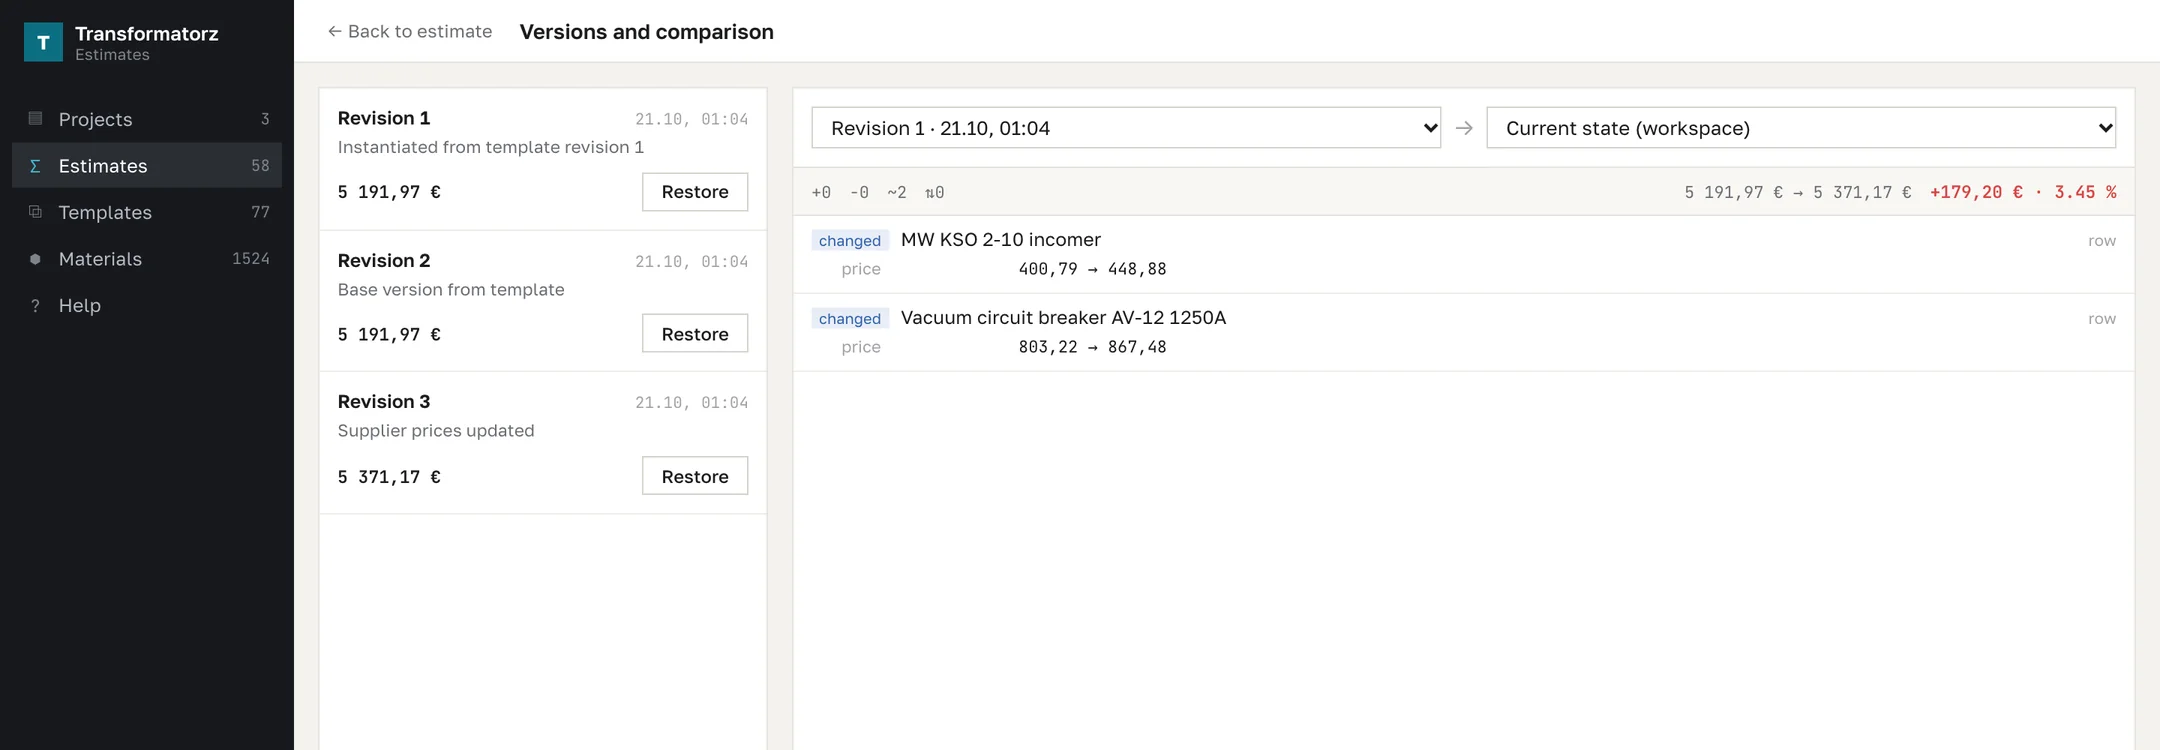This screenshot has width=2160, height=750.
Task: Restore Revision 3
Action: pyautogui.click(x=695, y=477)
